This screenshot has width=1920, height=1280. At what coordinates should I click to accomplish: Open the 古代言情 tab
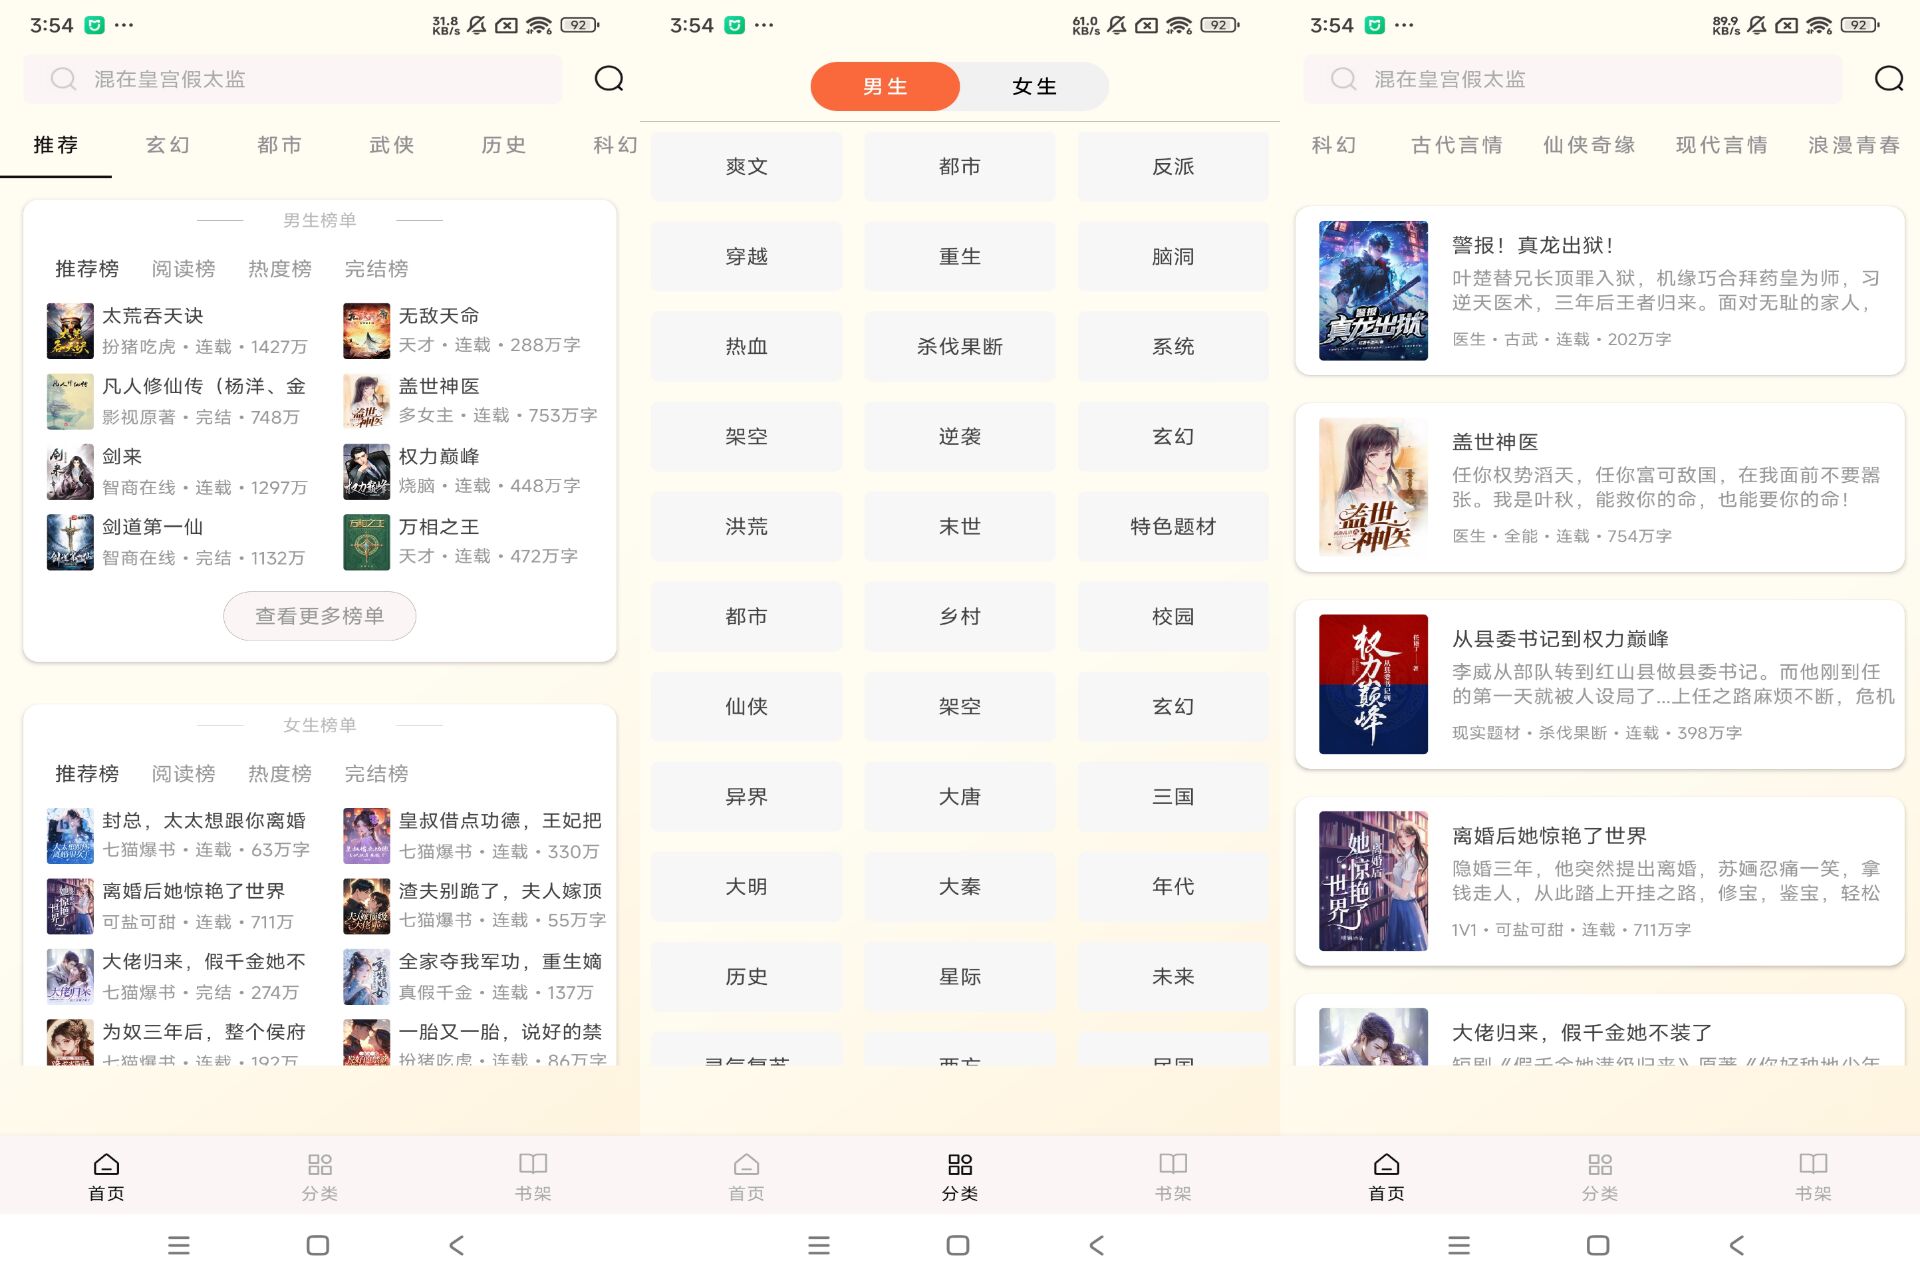pos(1456,145)
